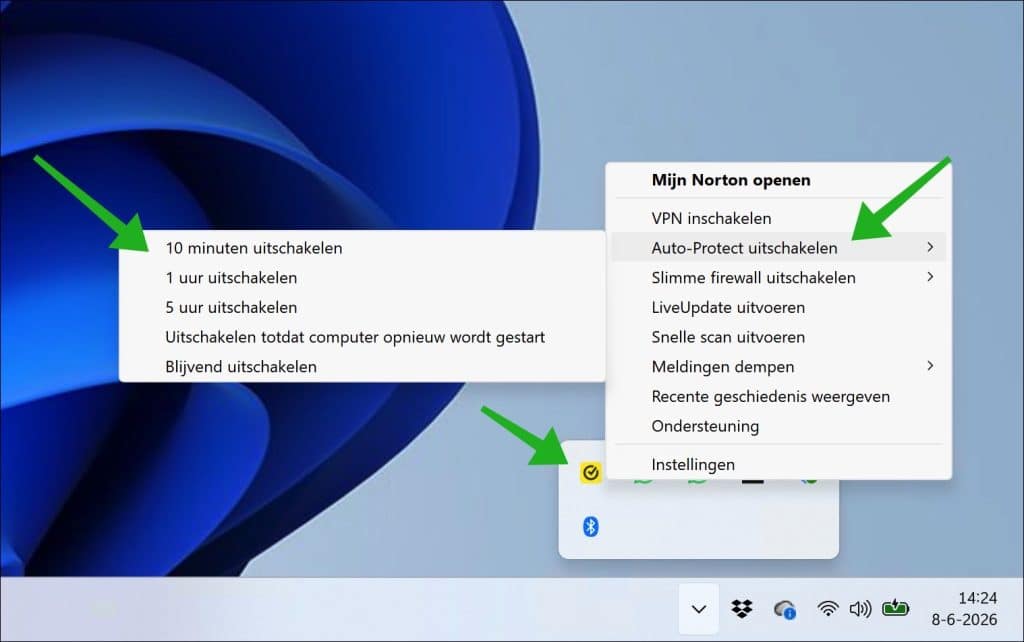
Task: Choose 5 uur uitschakelen
Action: pos(362,307)
